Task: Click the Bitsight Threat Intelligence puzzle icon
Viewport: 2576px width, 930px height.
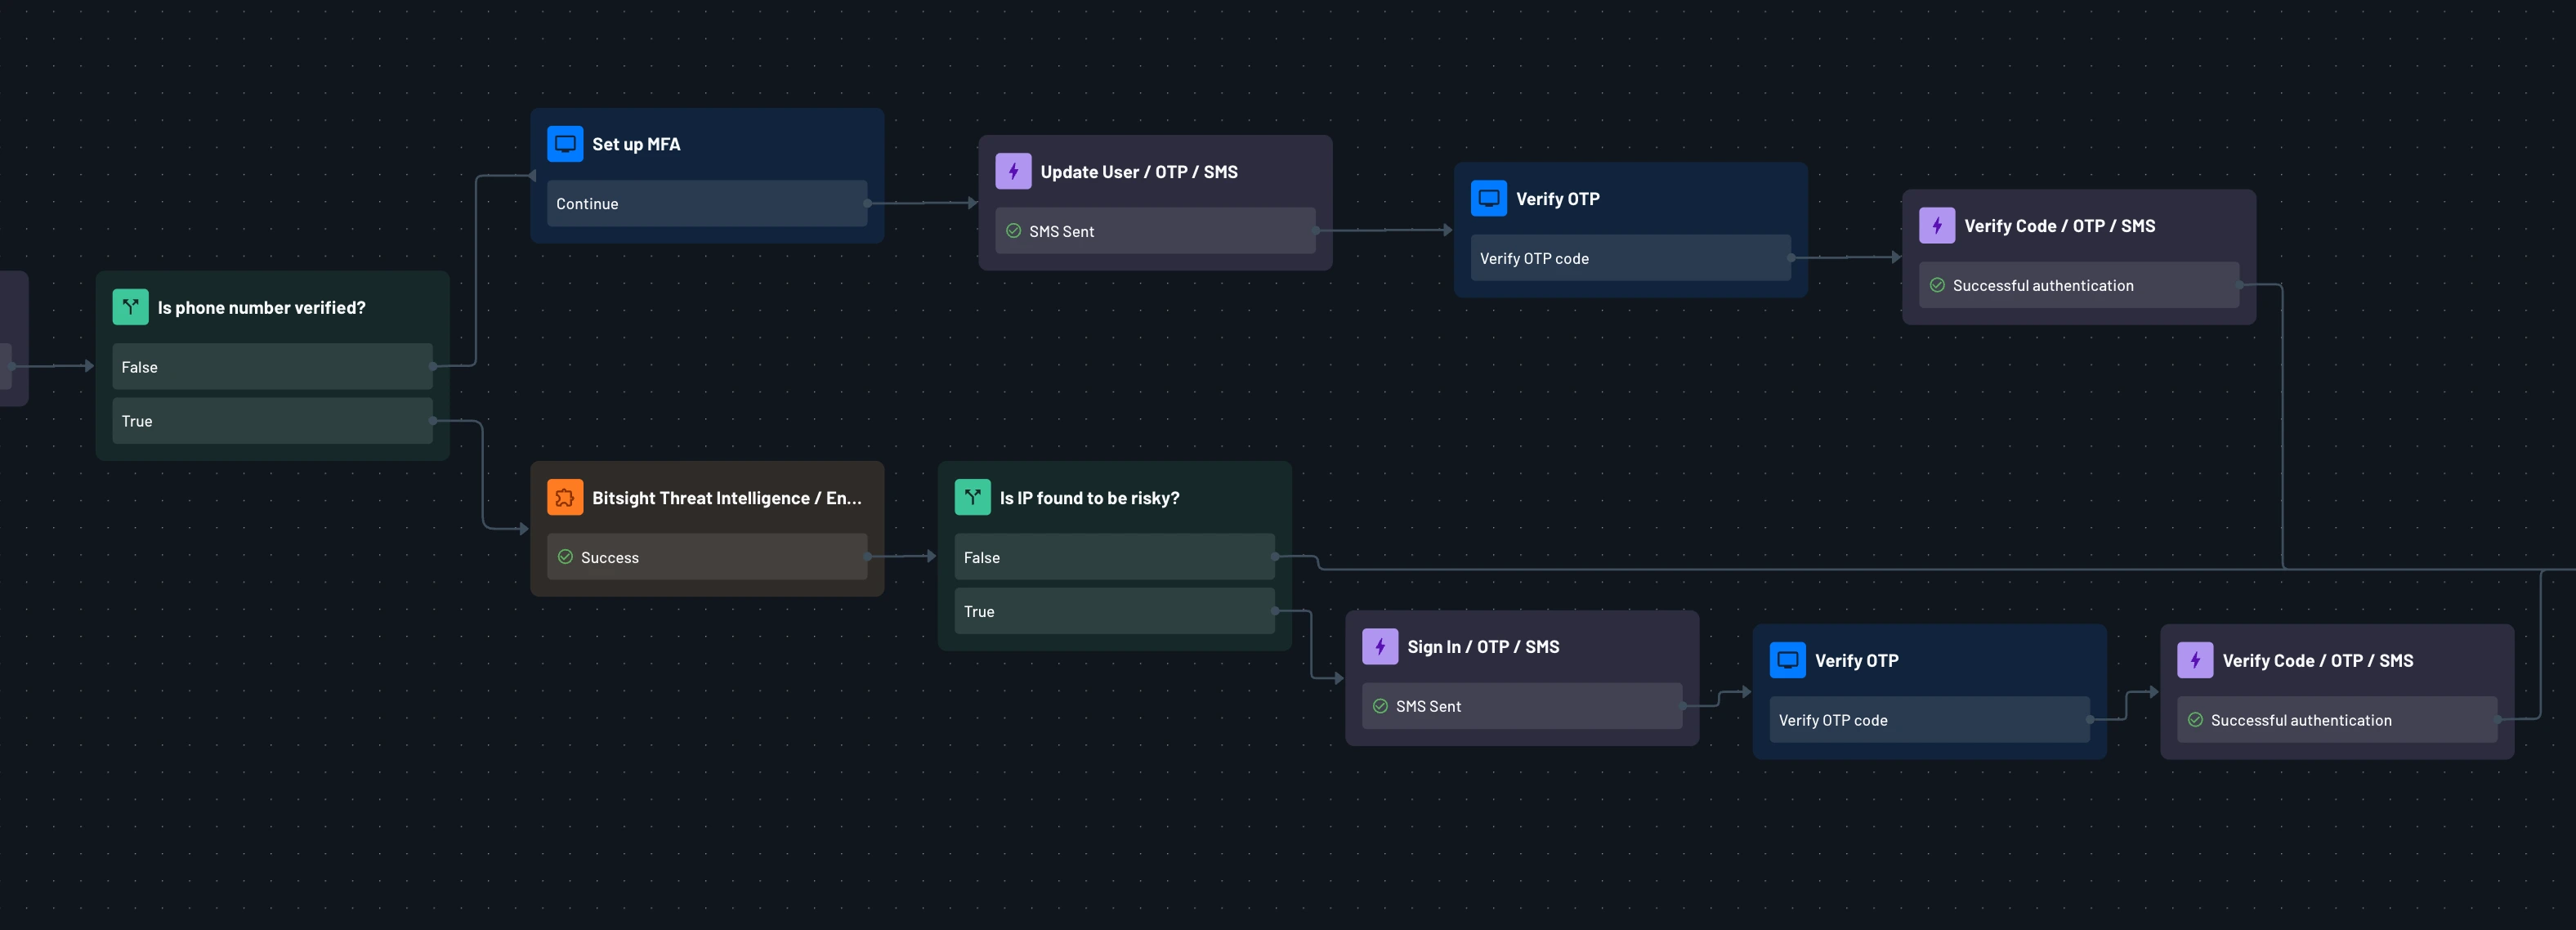Action: click(x=565, y=497)
